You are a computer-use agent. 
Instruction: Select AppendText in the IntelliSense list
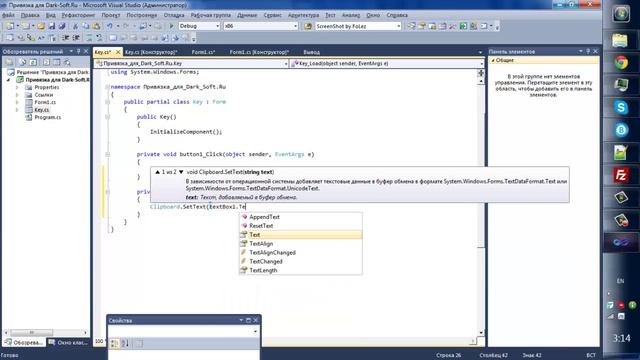coord(300,217)
